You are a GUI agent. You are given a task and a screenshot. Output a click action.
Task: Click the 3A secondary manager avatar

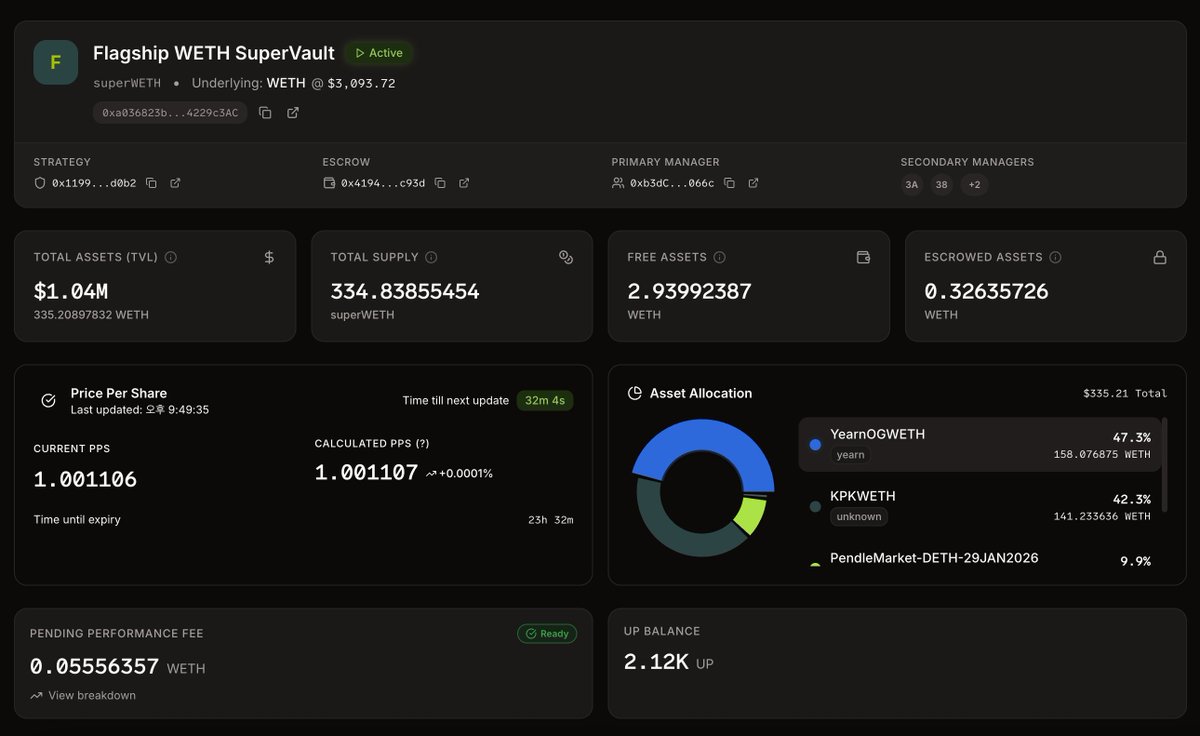pyautogui.click(x=911, y=185)
